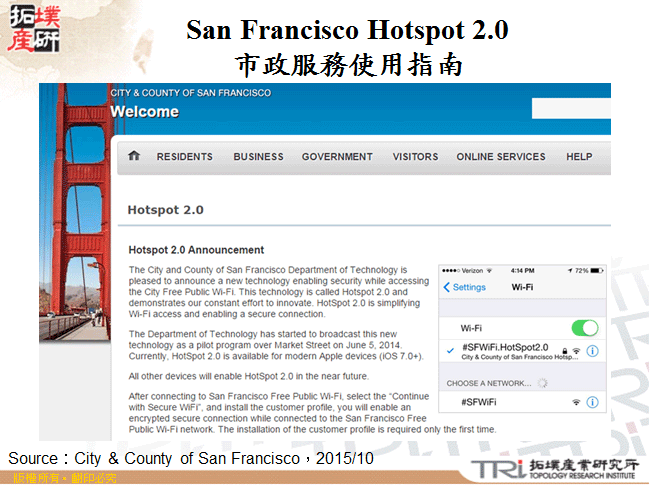Screen dimensions: 650x485
Task: Click the City & County of San Francisco header link
Action: [190, 93]
